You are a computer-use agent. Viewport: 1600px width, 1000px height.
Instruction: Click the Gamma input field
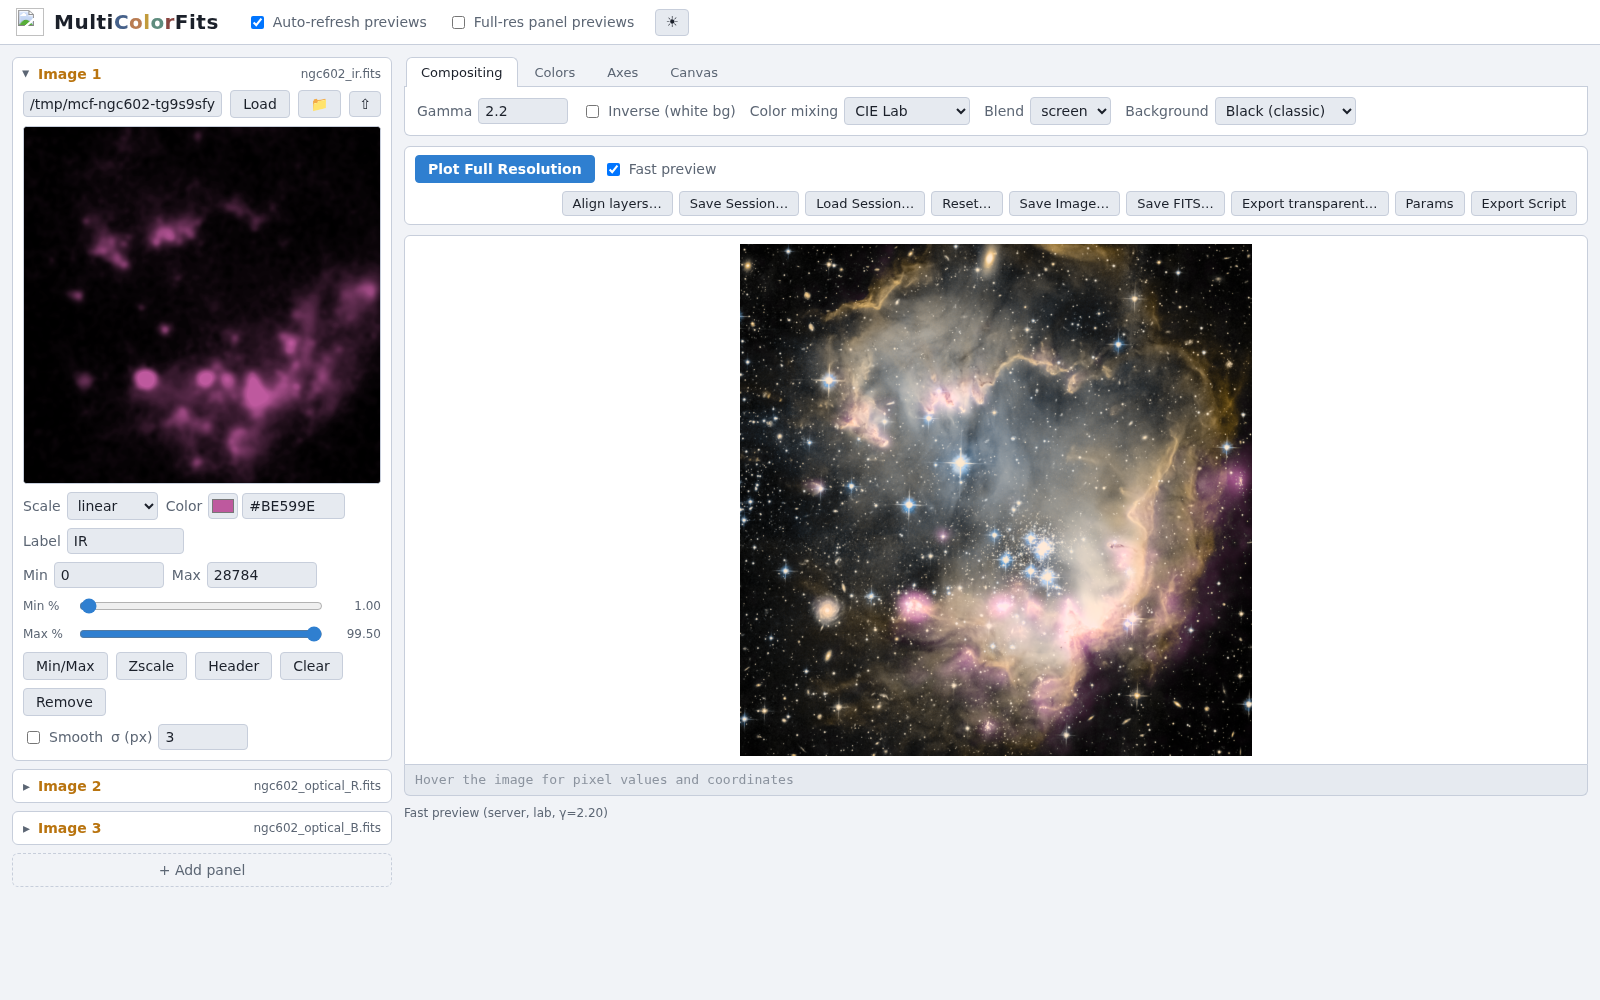[x=523, y=111]
